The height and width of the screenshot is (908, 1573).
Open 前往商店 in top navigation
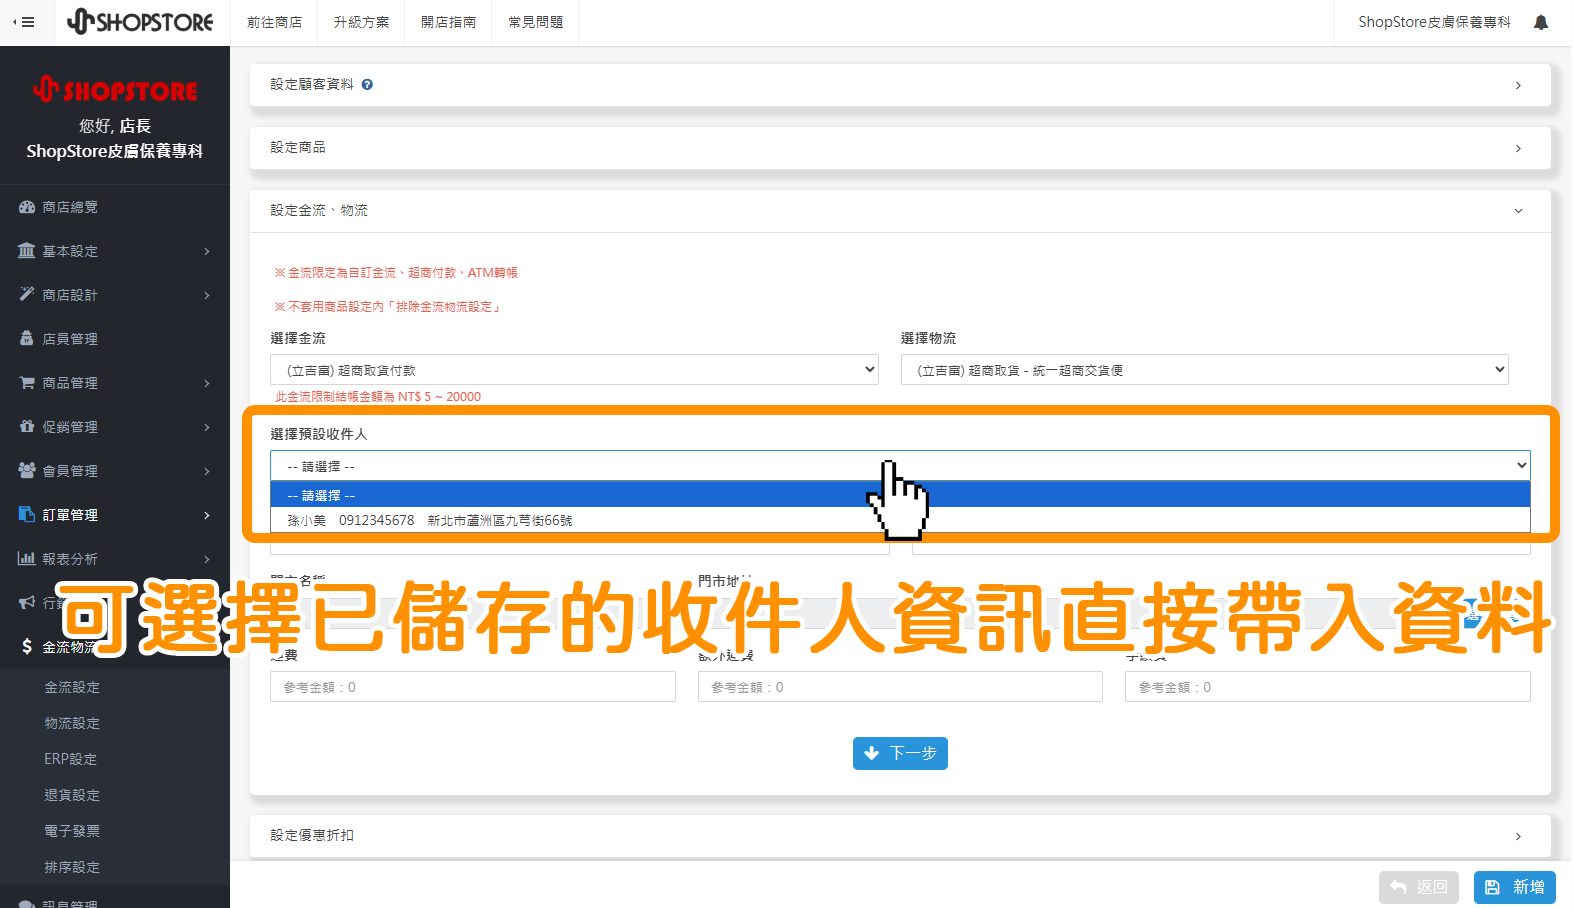click(x=274, y=22)
